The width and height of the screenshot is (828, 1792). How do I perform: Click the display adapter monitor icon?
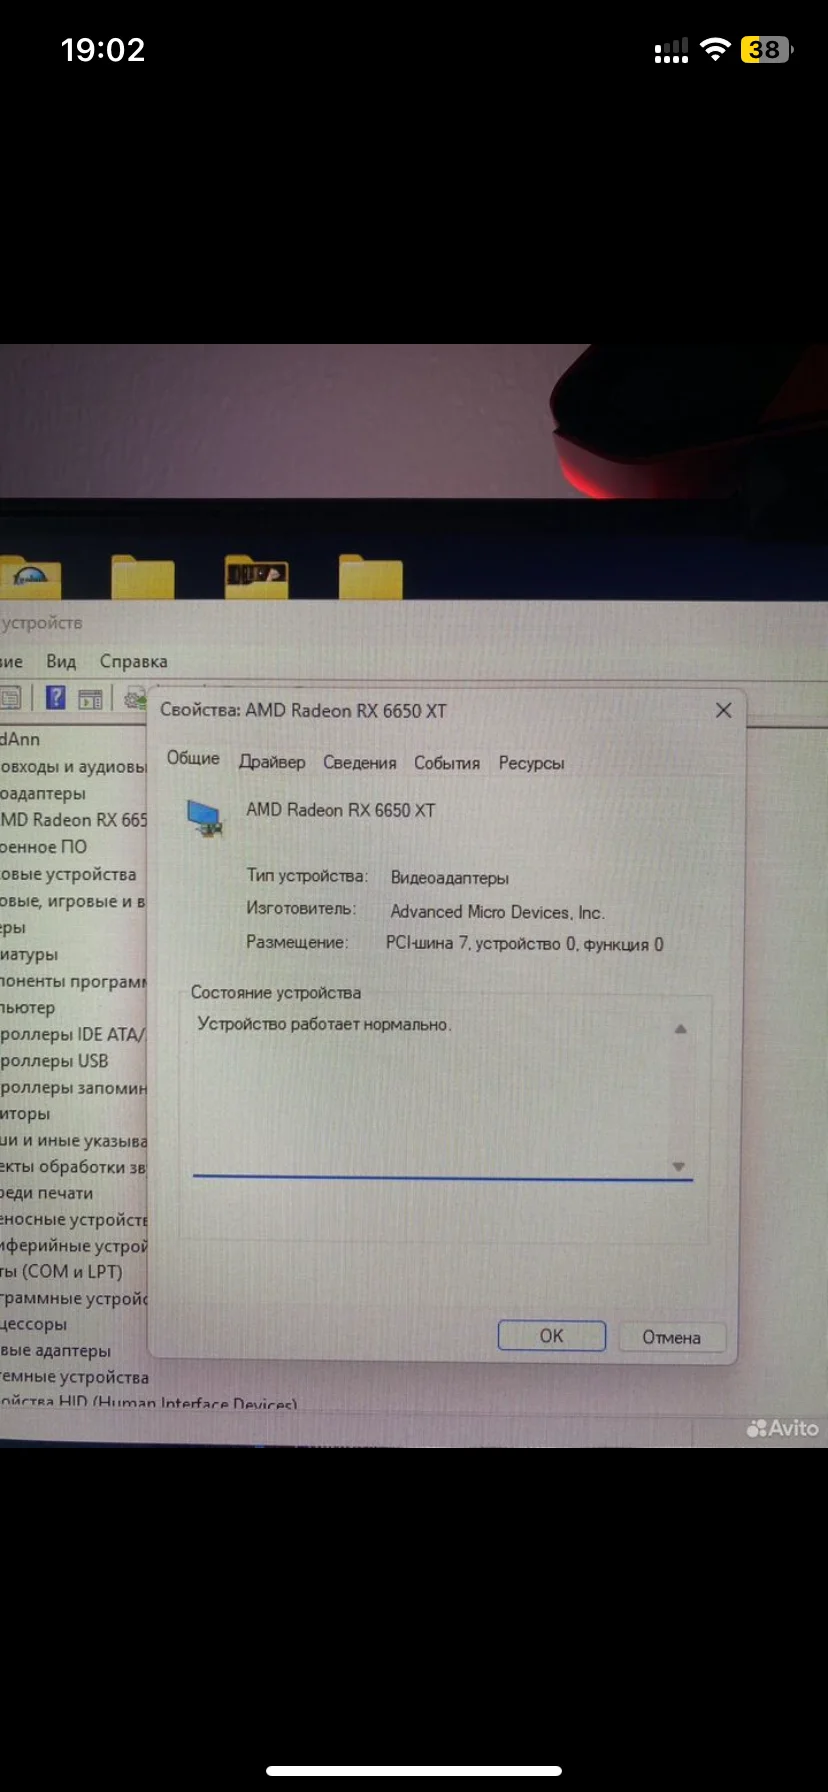point(206,817)
